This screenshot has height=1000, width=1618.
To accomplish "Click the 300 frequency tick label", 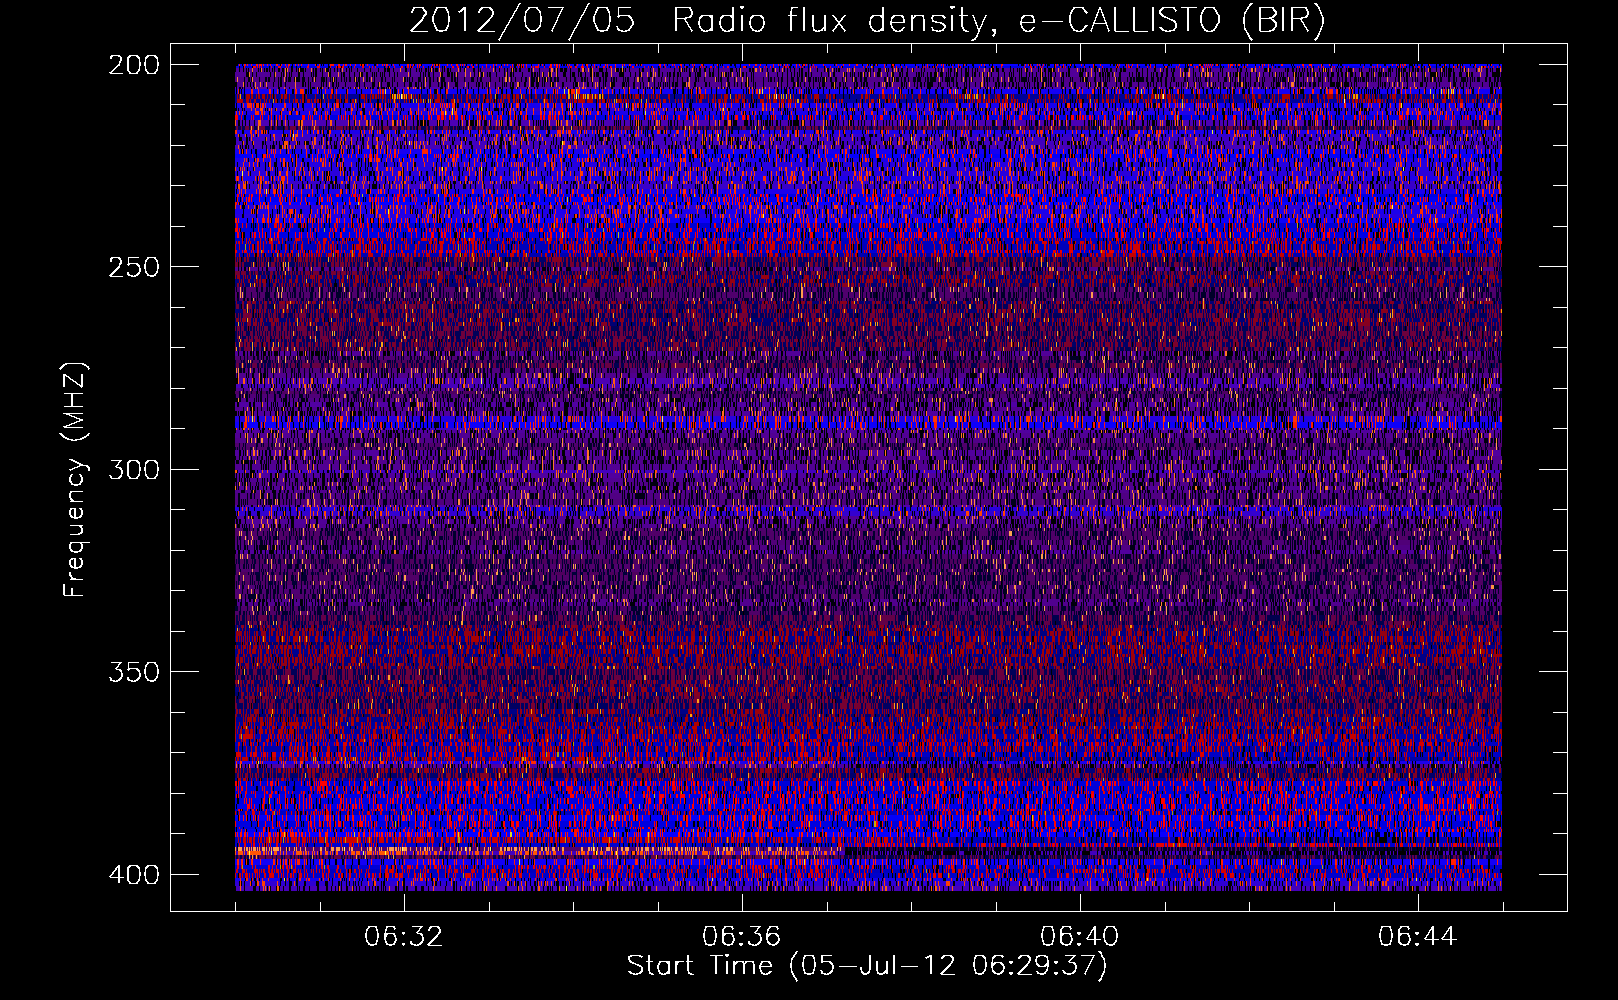I will 133,469.
